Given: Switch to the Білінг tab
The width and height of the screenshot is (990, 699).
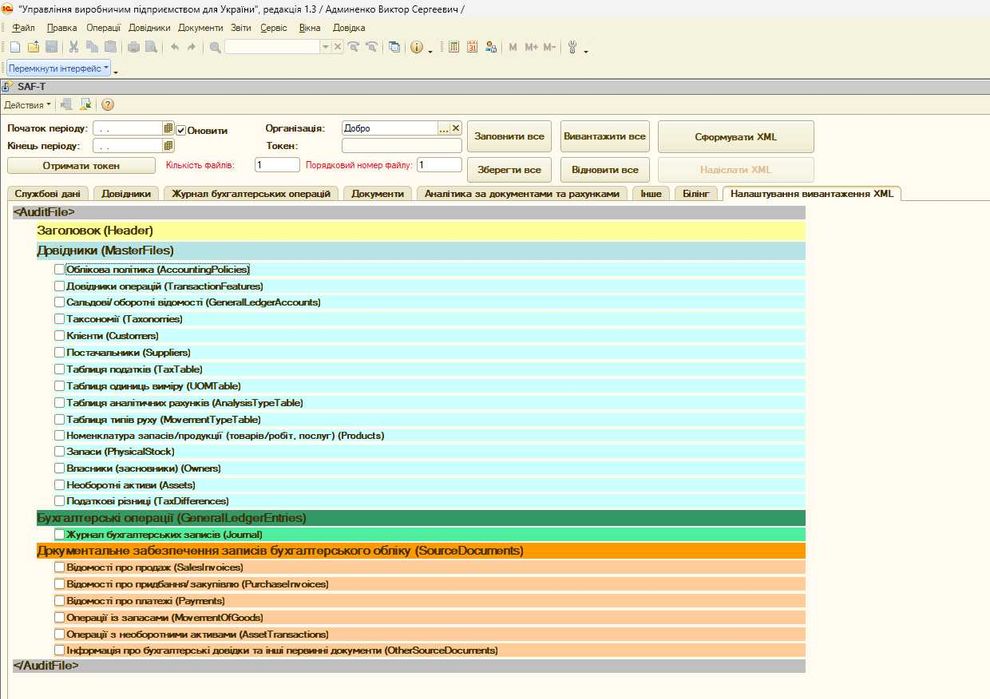Looking at the screenshot, I should tap(695, 193).
